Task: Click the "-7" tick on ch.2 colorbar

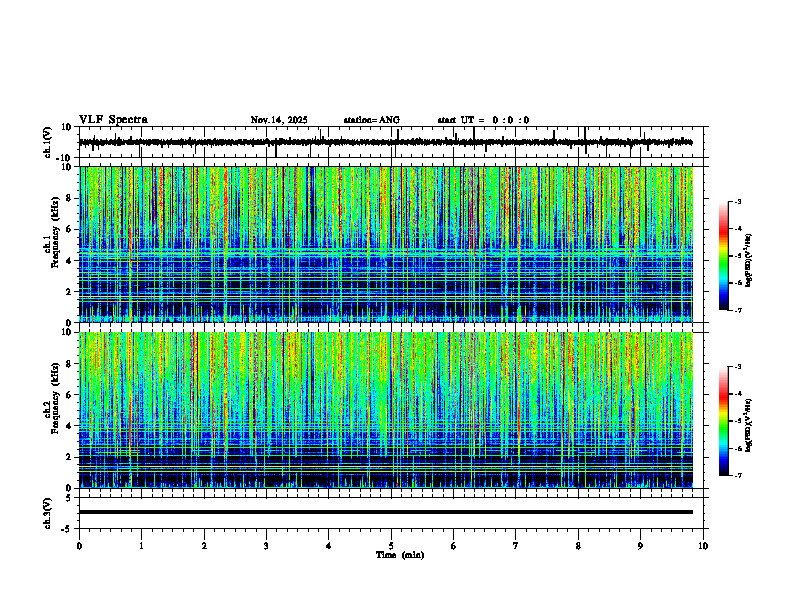Action: coord(737,475)
